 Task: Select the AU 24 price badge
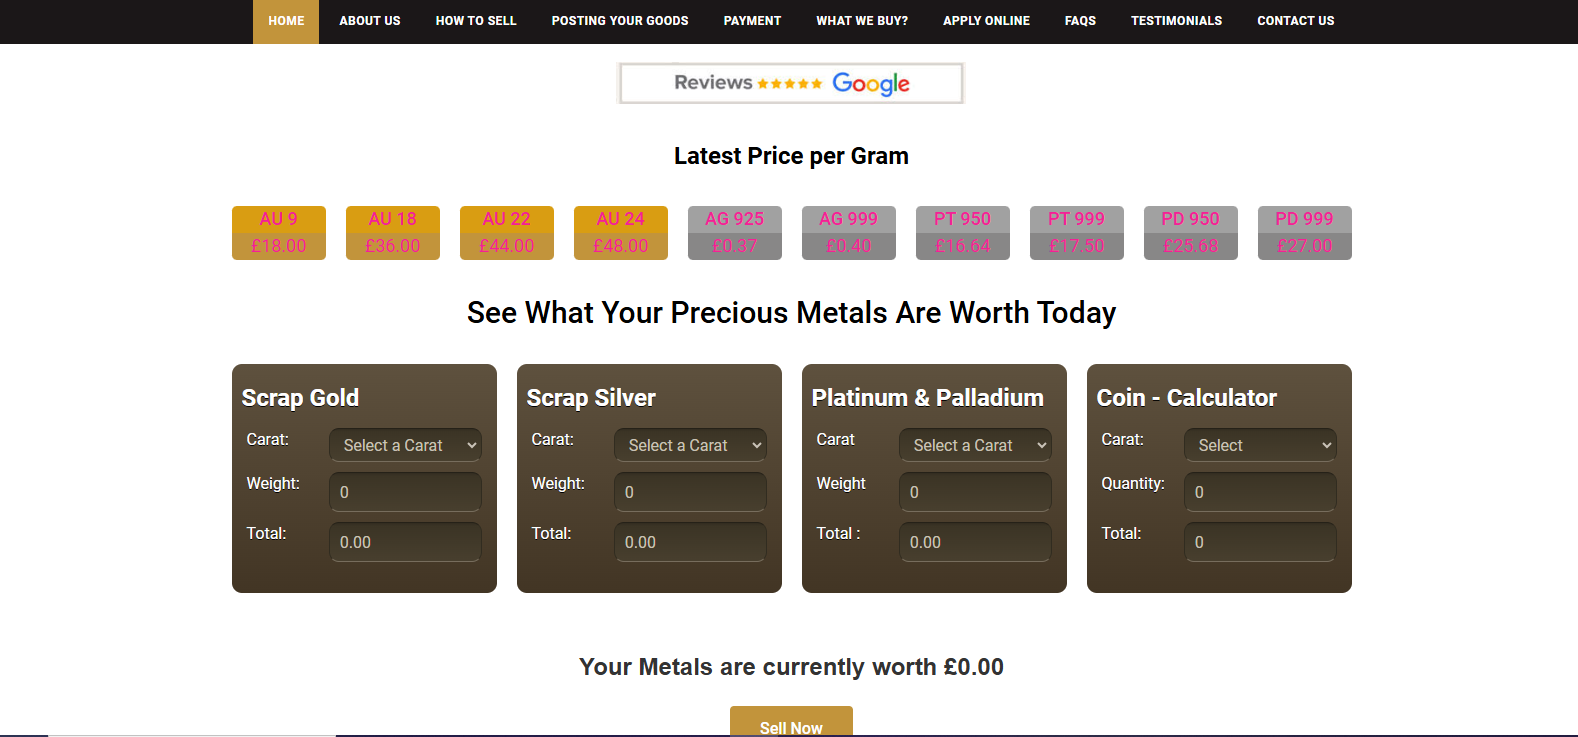click(x=621, y=233)
